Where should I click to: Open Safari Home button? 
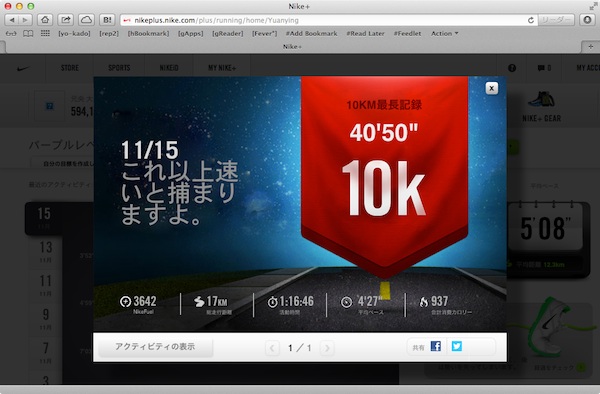(45, 20)
